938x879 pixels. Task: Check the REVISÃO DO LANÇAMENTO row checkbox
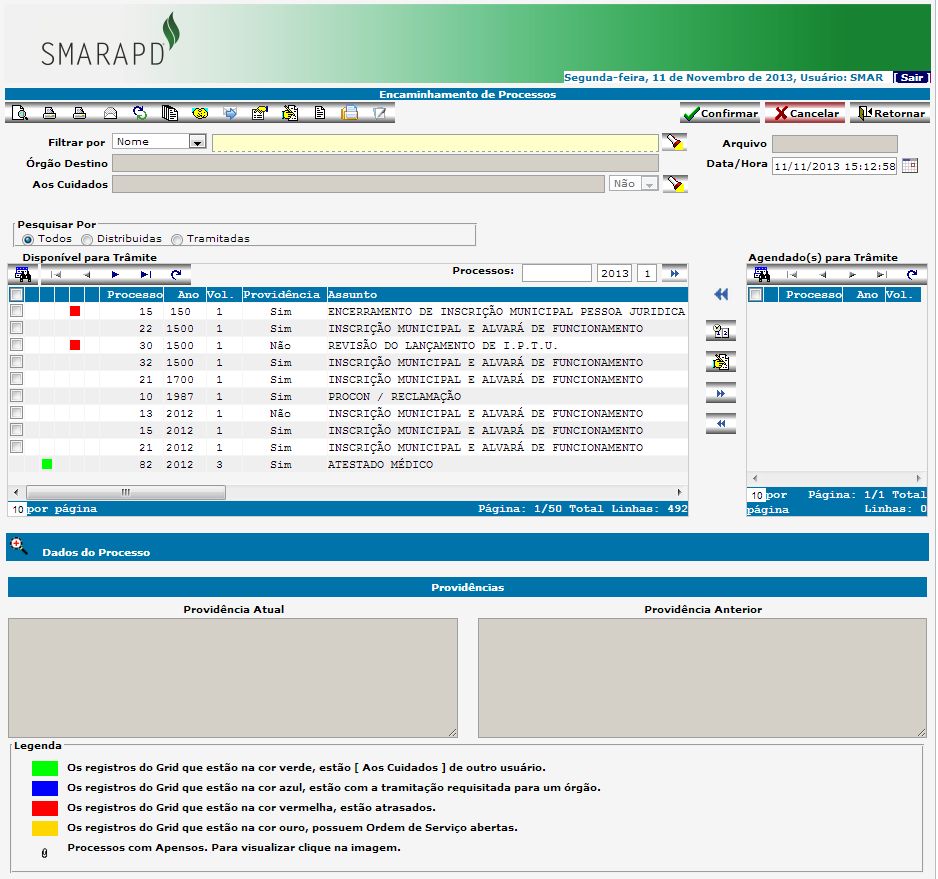tap(16, 345)
